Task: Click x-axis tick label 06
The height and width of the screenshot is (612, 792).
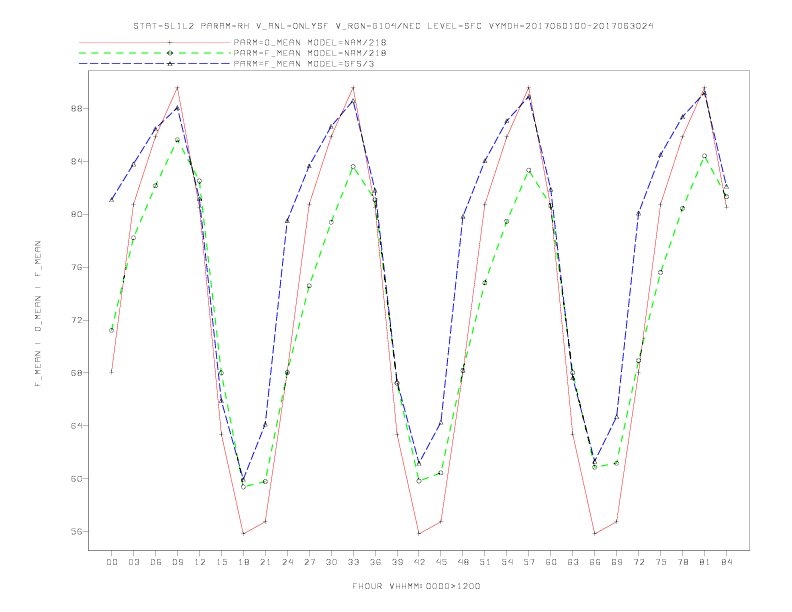Action: coord(156,562)
